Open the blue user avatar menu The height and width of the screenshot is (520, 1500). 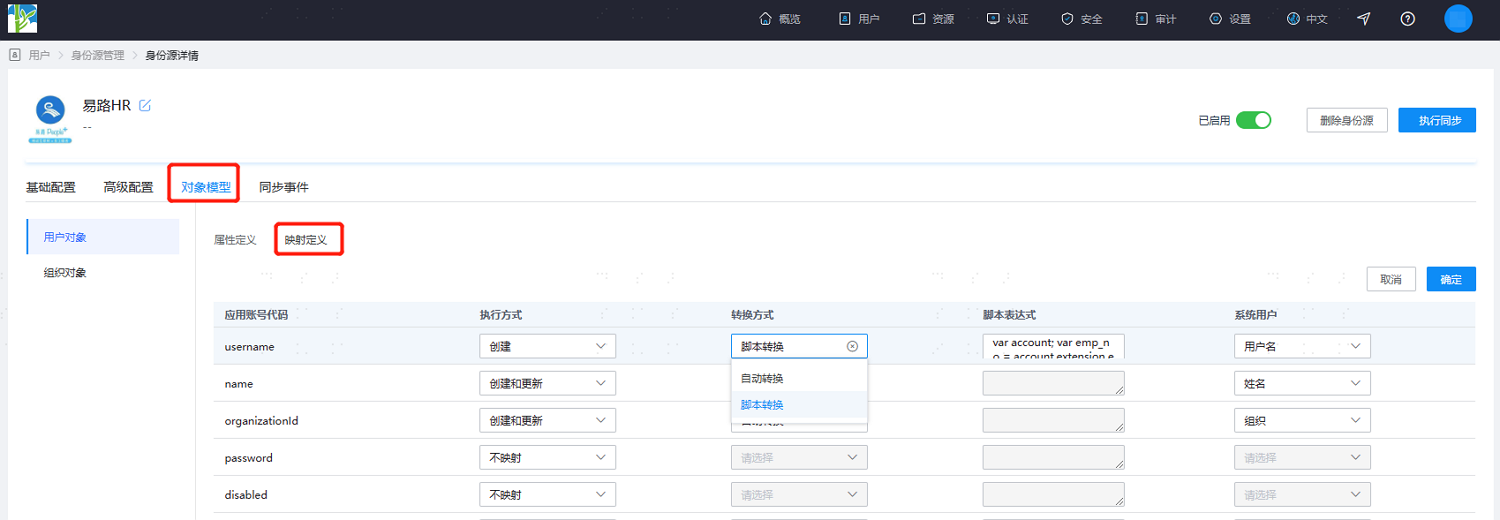[x=1458, y=19]
